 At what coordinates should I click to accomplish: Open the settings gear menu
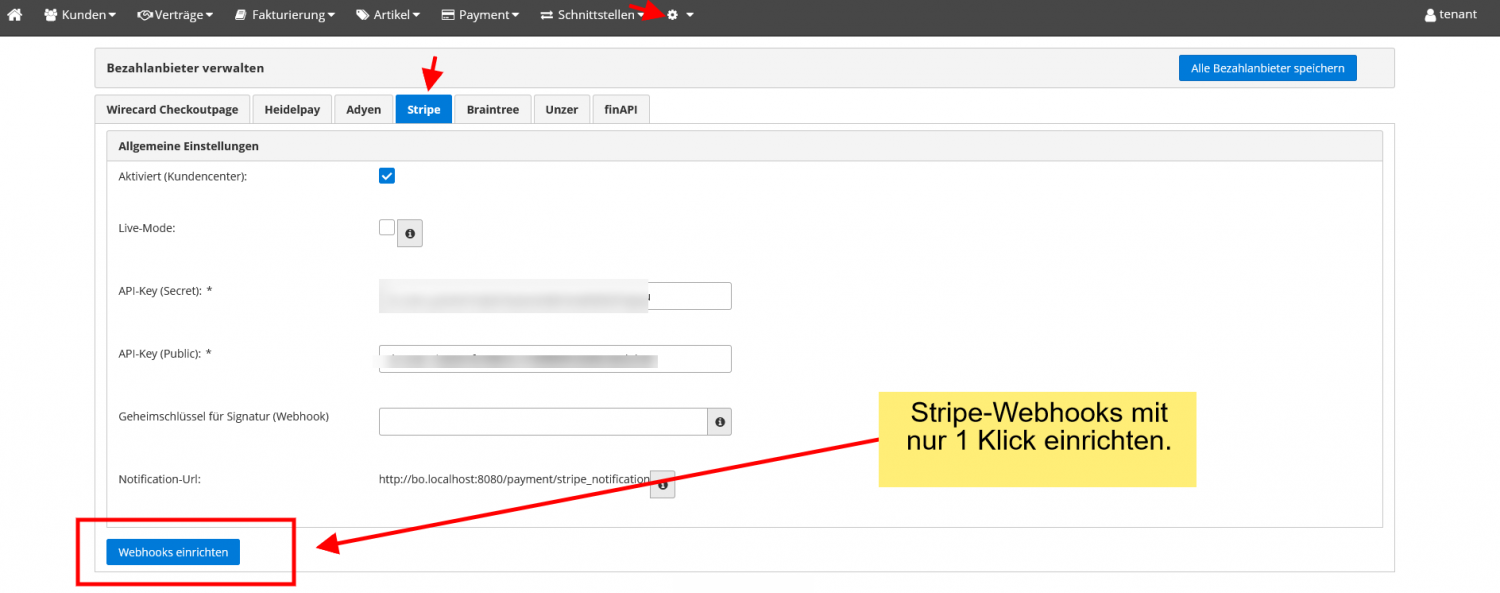tap(679, 15)
